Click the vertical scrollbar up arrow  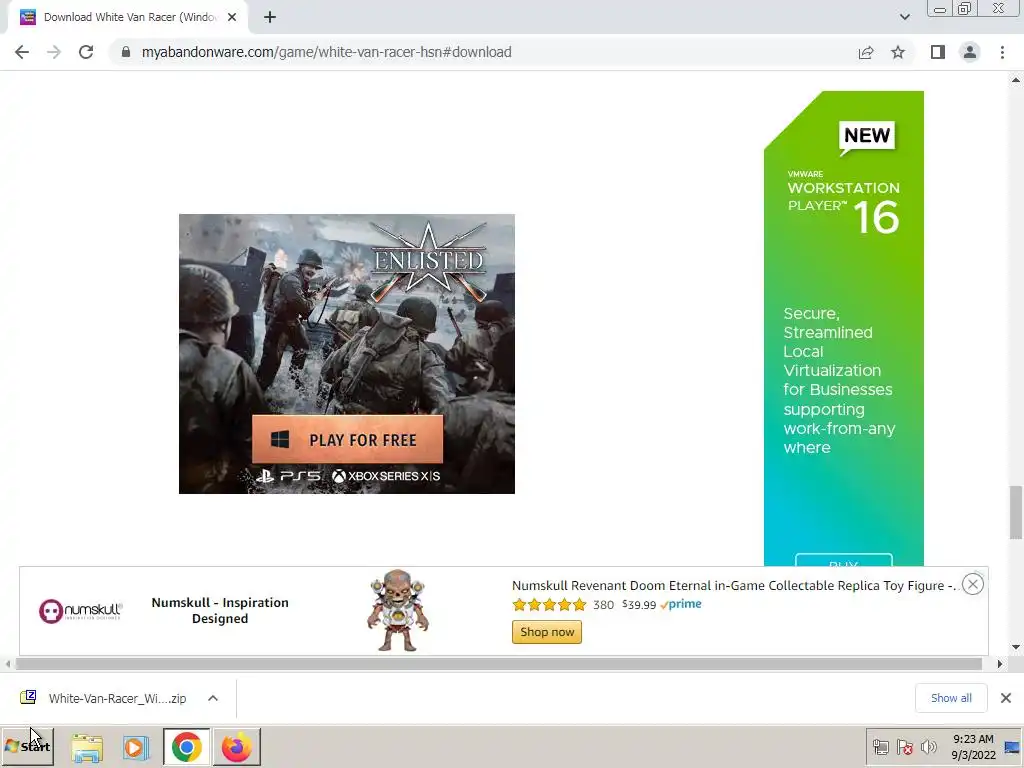click(1016, 80)
